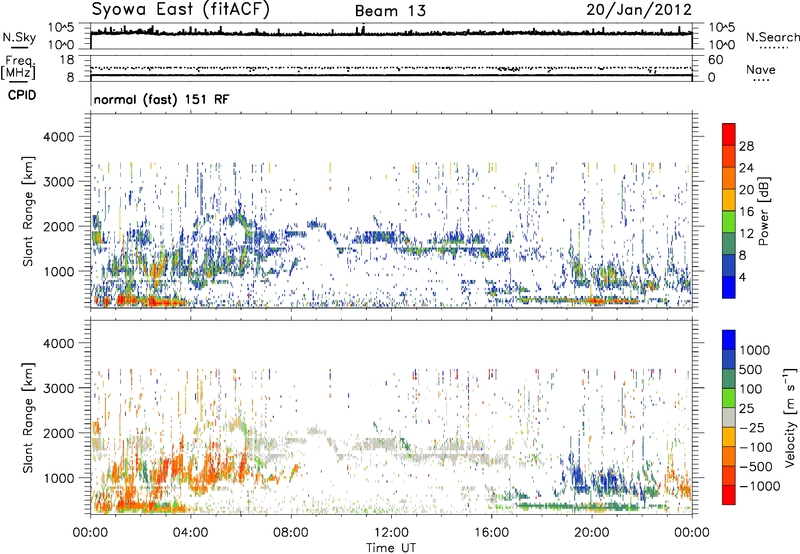
Task: Click the 'Time UT' axis title
Action: (x=391, y=548)
